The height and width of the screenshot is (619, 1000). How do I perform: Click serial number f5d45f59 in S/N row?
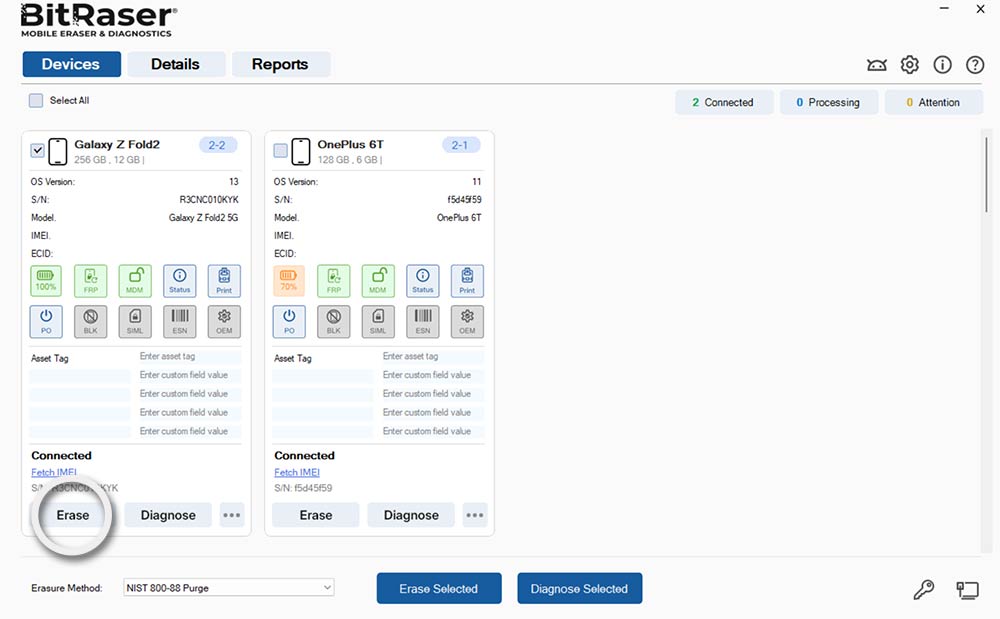point(464,200)
